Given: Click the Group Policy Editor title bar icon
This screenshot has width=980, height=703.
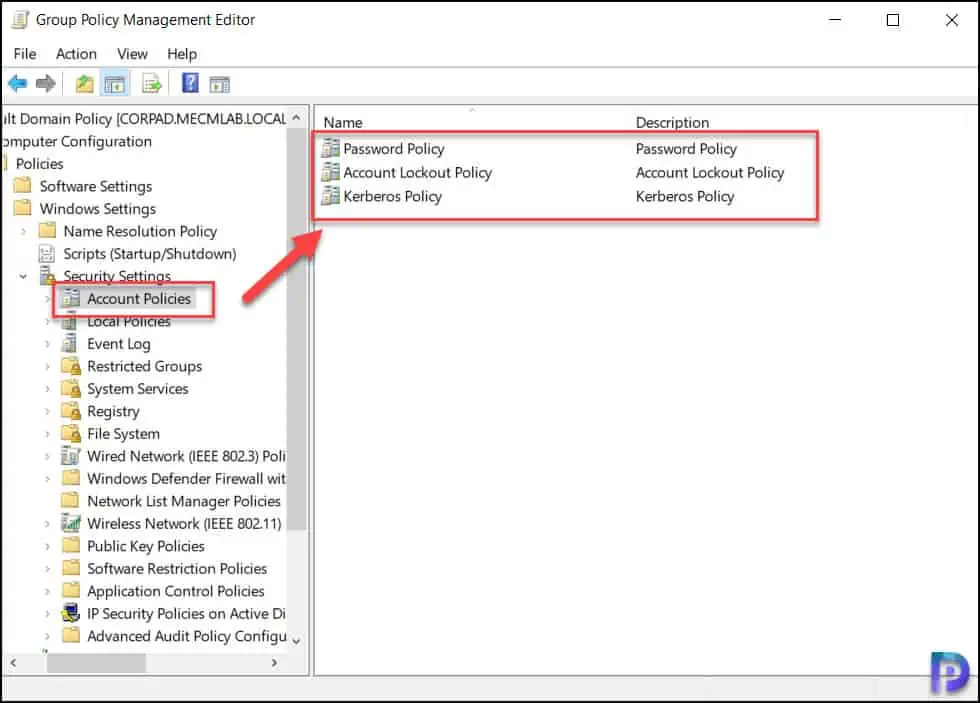Looking at the screenshot, I should click(x=21, y=20).
